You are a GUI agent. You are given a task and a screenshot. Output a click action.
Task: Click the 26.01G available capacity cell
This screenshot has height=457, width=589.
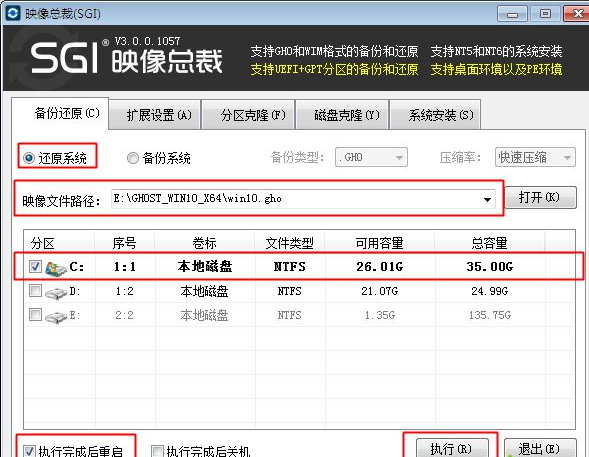(x=379, y=267)
